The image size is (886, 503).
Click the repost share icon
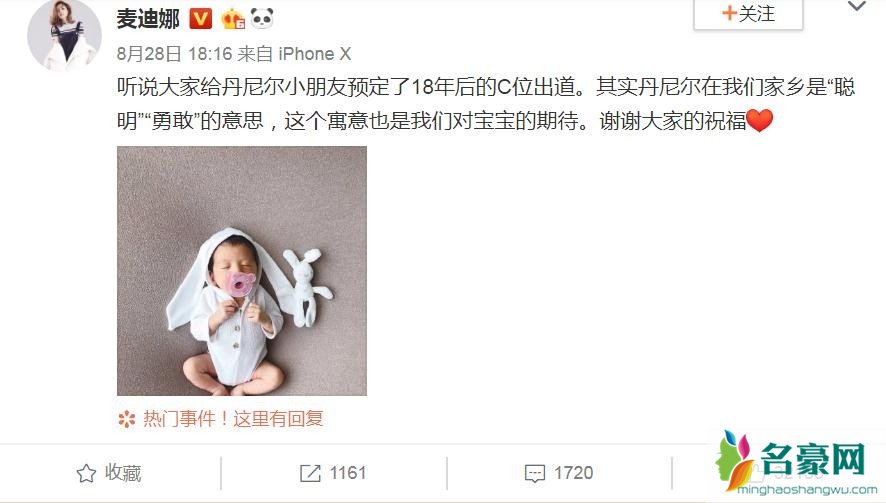click(x=310, y=473)
